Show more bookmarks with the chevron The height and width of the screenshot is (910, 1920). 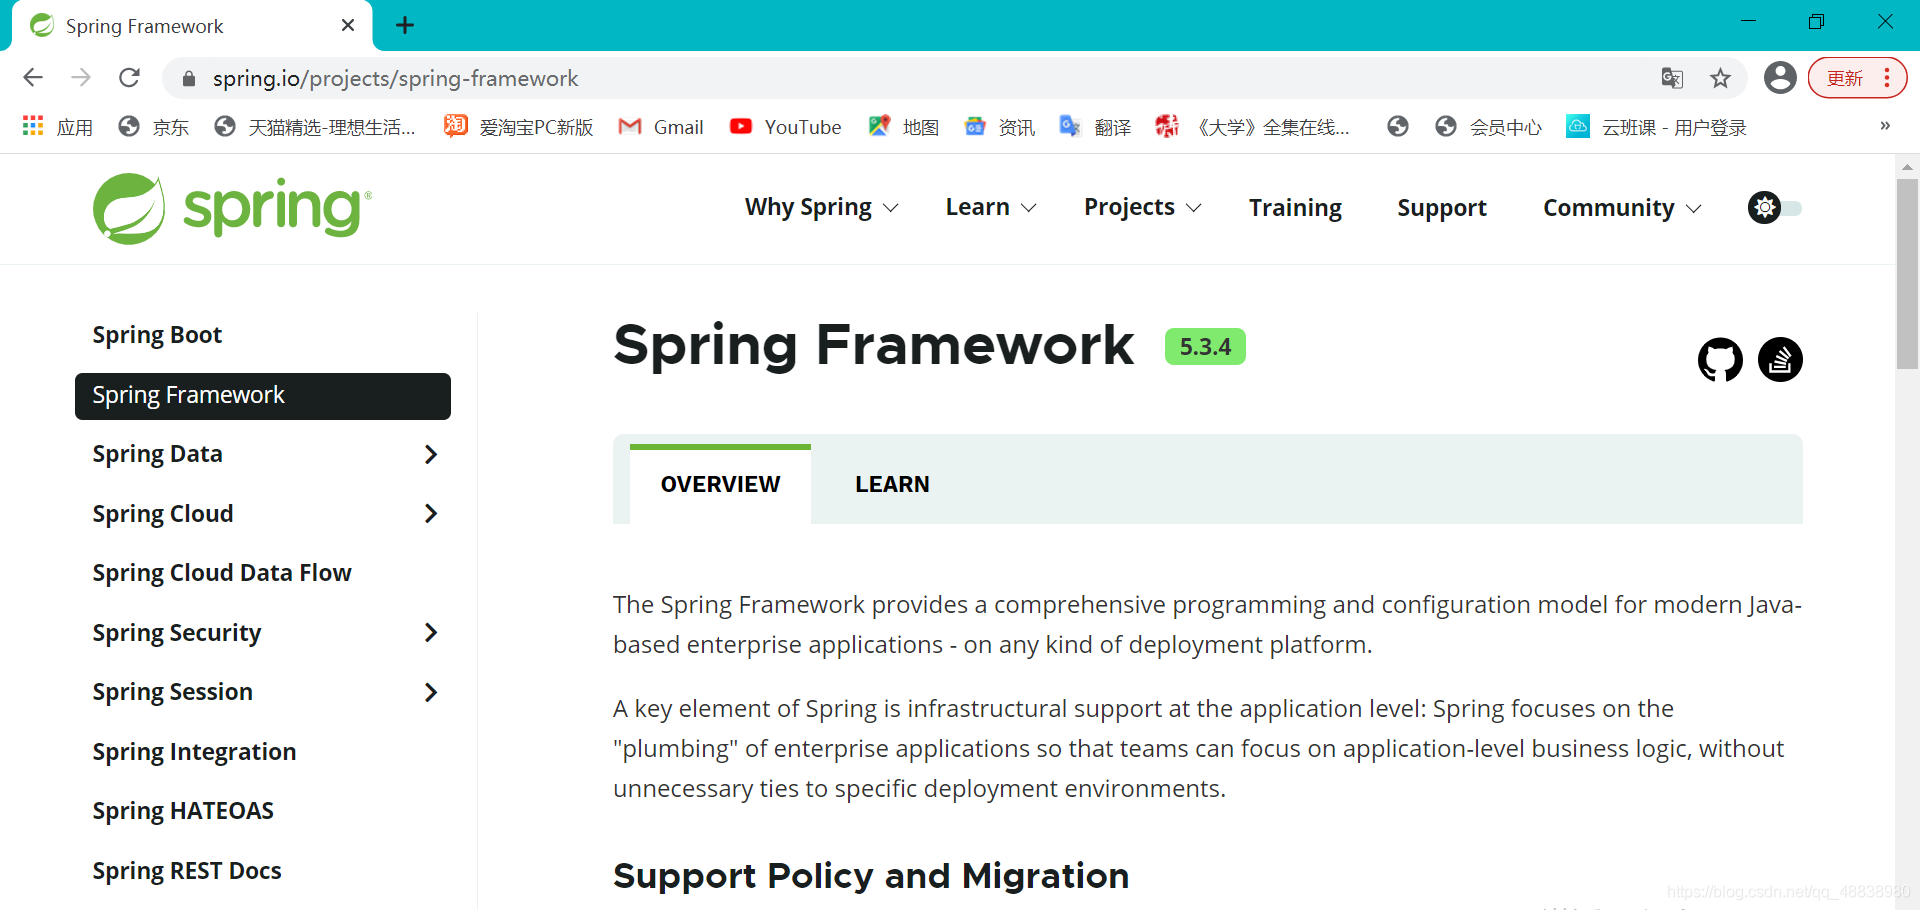1885,126
